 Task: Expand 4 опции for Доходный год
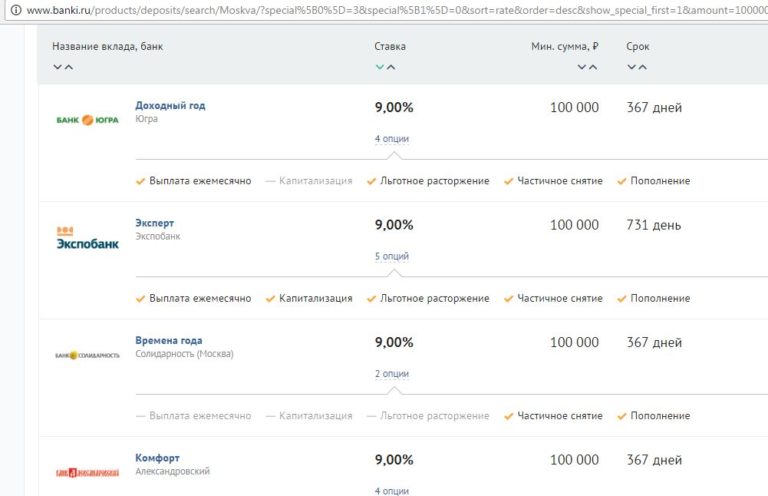click(x=391, y=139)
